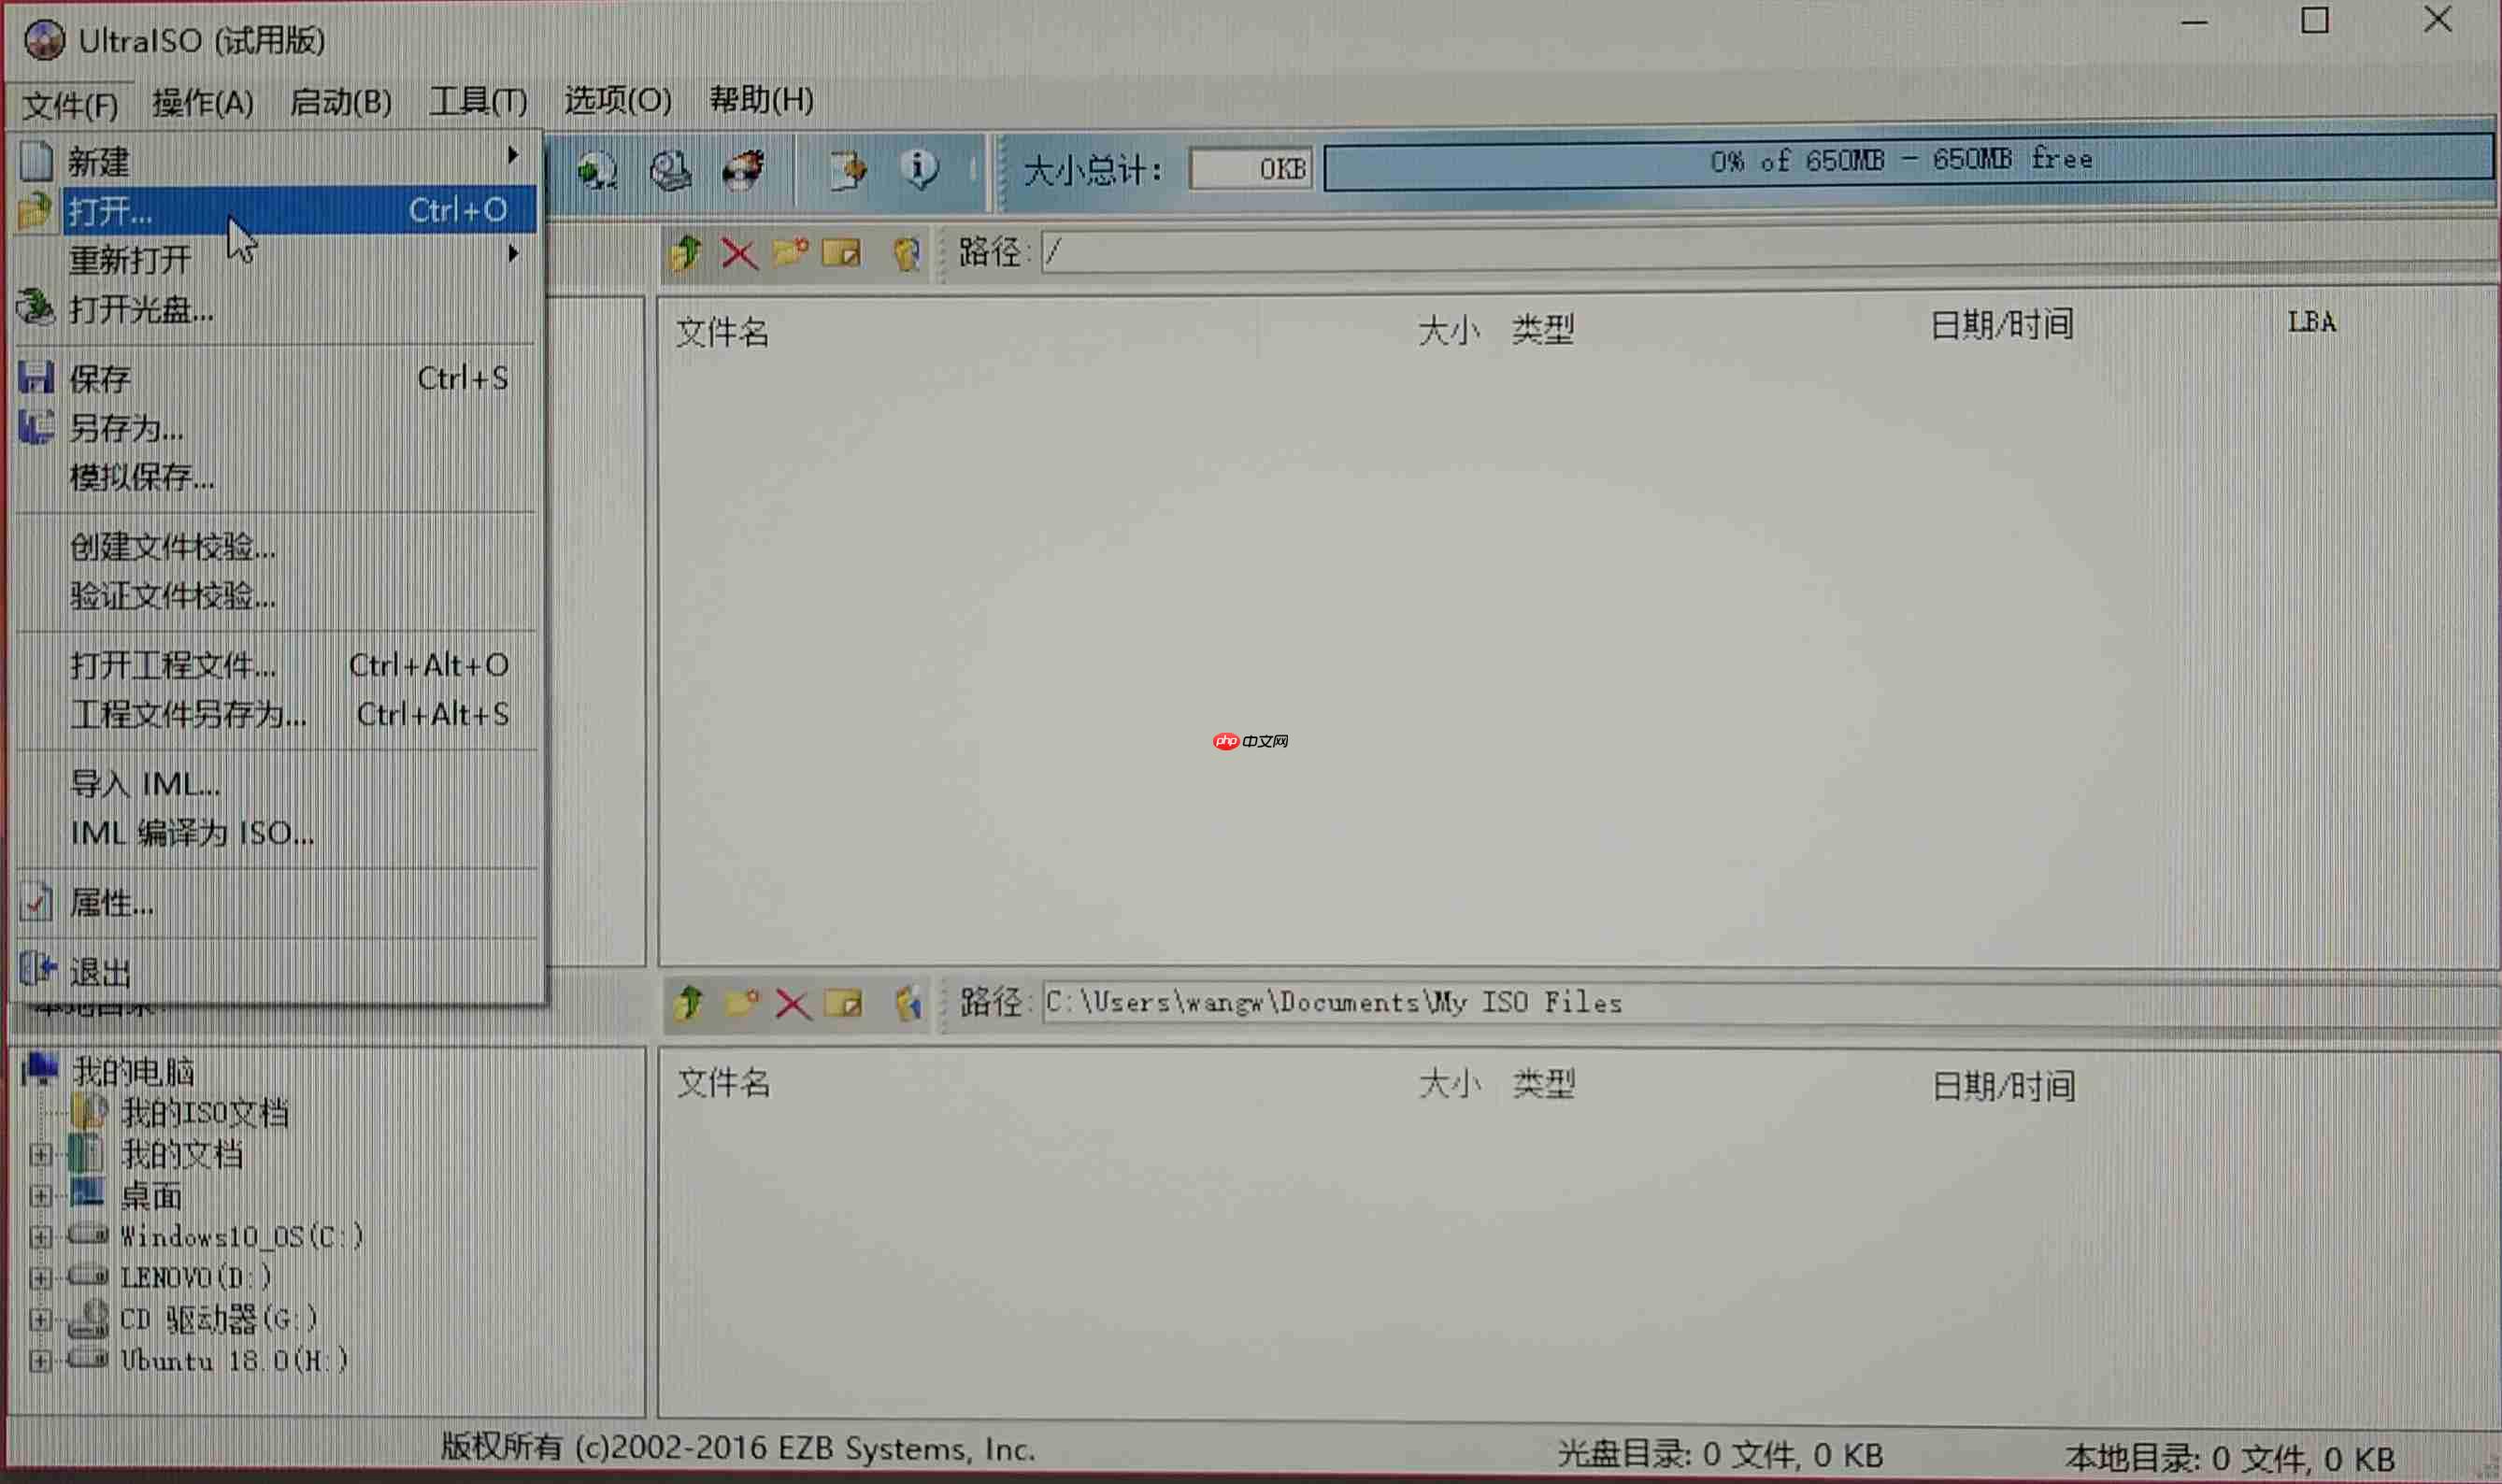Select 属性... in the File menu
The height and width of the screenshot is (1484, 2502).
[x=110, y=903]
